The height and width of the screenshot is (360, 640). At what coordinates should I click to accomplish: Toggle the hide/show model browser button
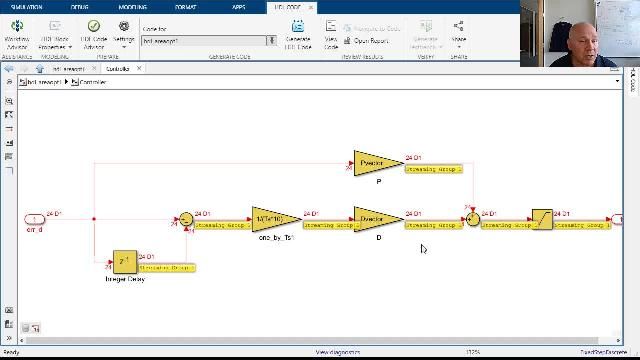[9, 82]
